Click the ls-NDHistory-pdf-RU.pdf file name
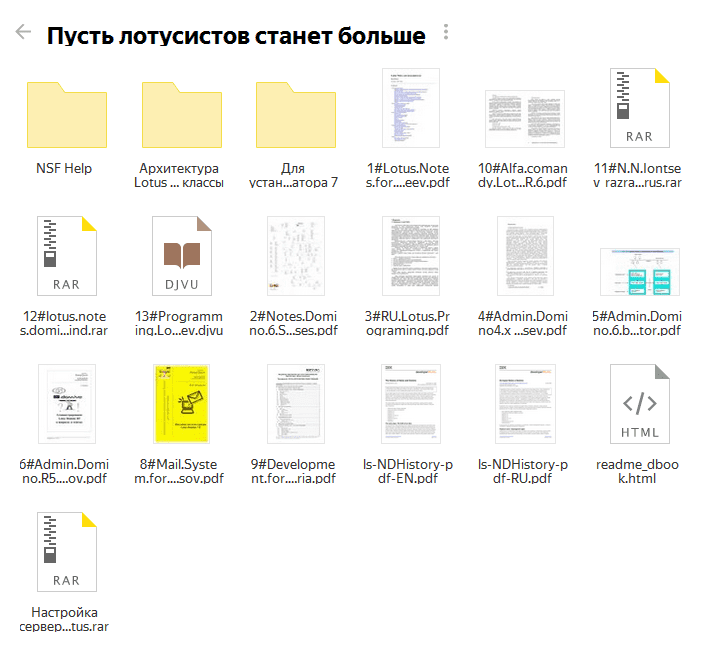Image resolution: width=706 pixels, height=662 pixels. (x=525, y=471)
